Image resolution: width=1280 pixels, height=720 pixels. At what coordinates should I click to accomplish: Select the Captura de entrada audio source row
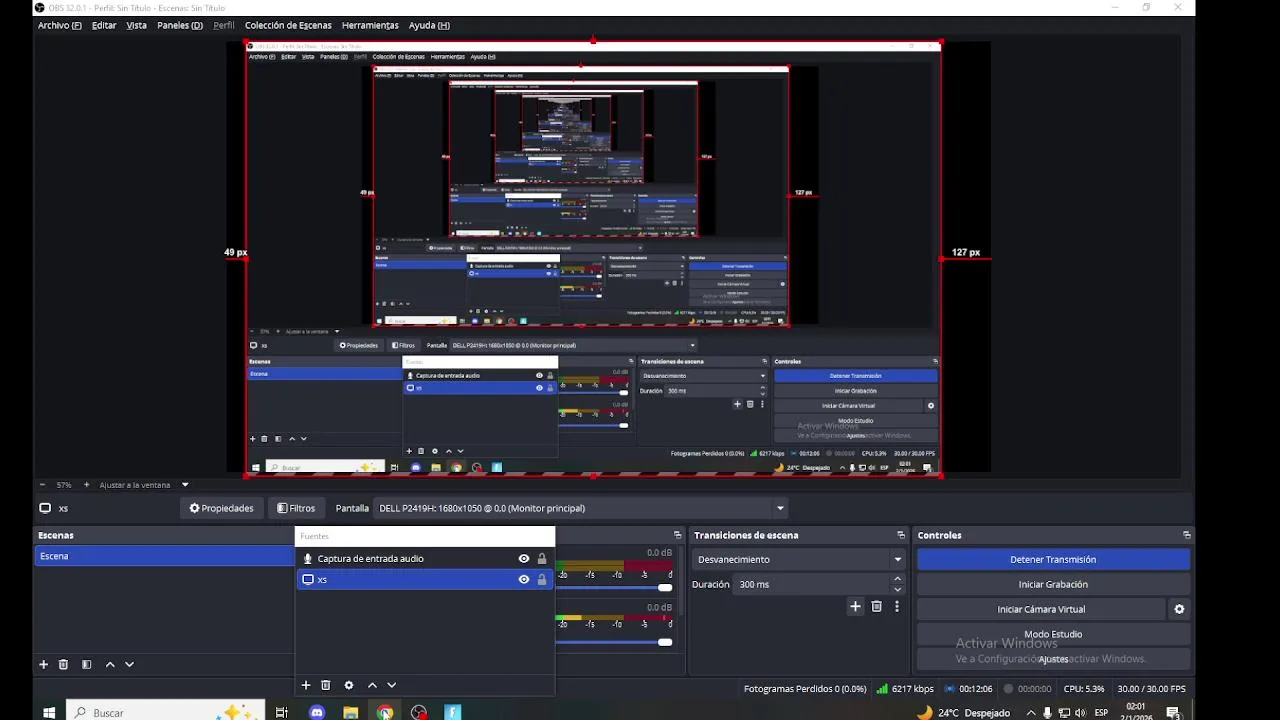tap(425, 559)
